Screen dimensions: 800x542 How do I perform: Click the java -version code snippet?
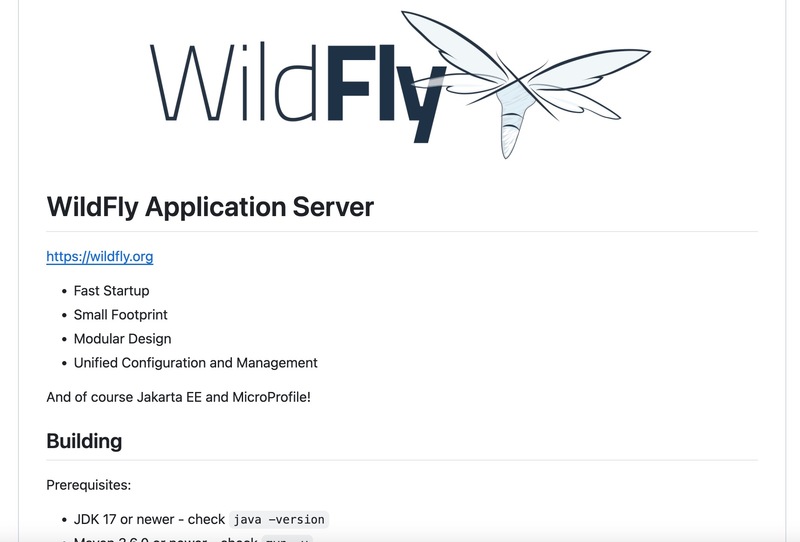(x=279, y=520)
